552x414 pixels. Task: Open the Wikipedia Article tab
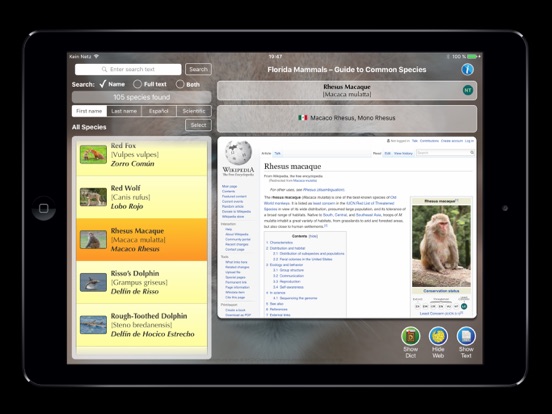click(x=266, y=153)
